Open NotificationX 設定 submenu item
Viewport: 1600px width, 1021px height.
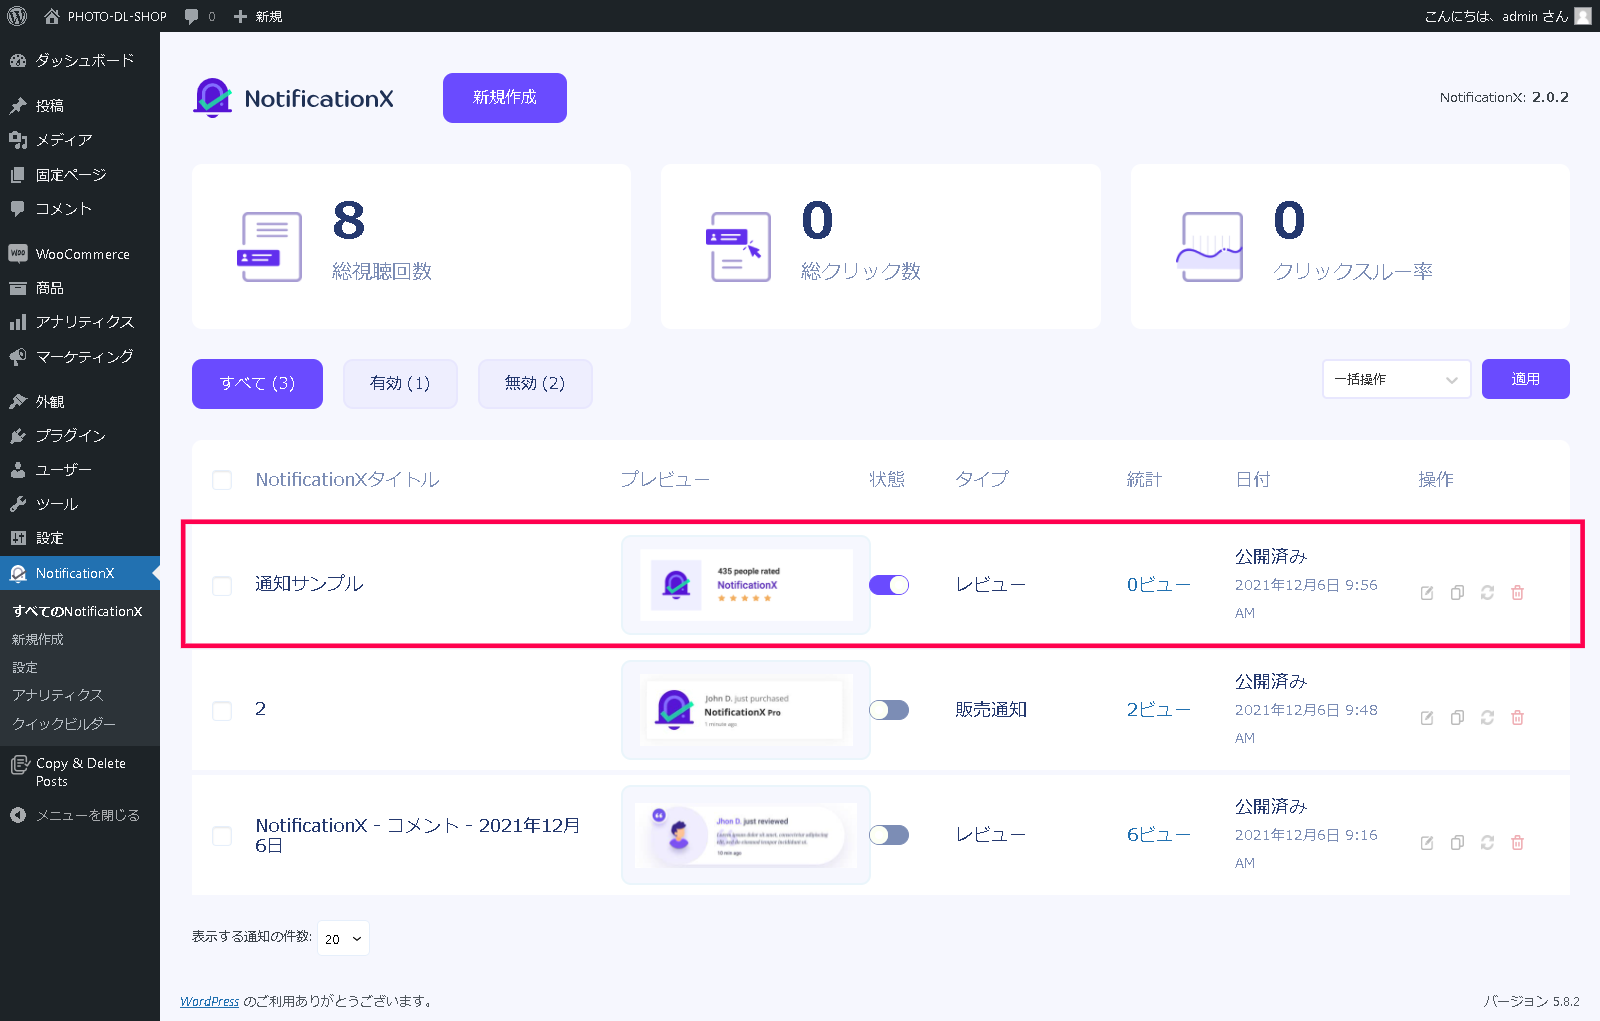(25, 667)
